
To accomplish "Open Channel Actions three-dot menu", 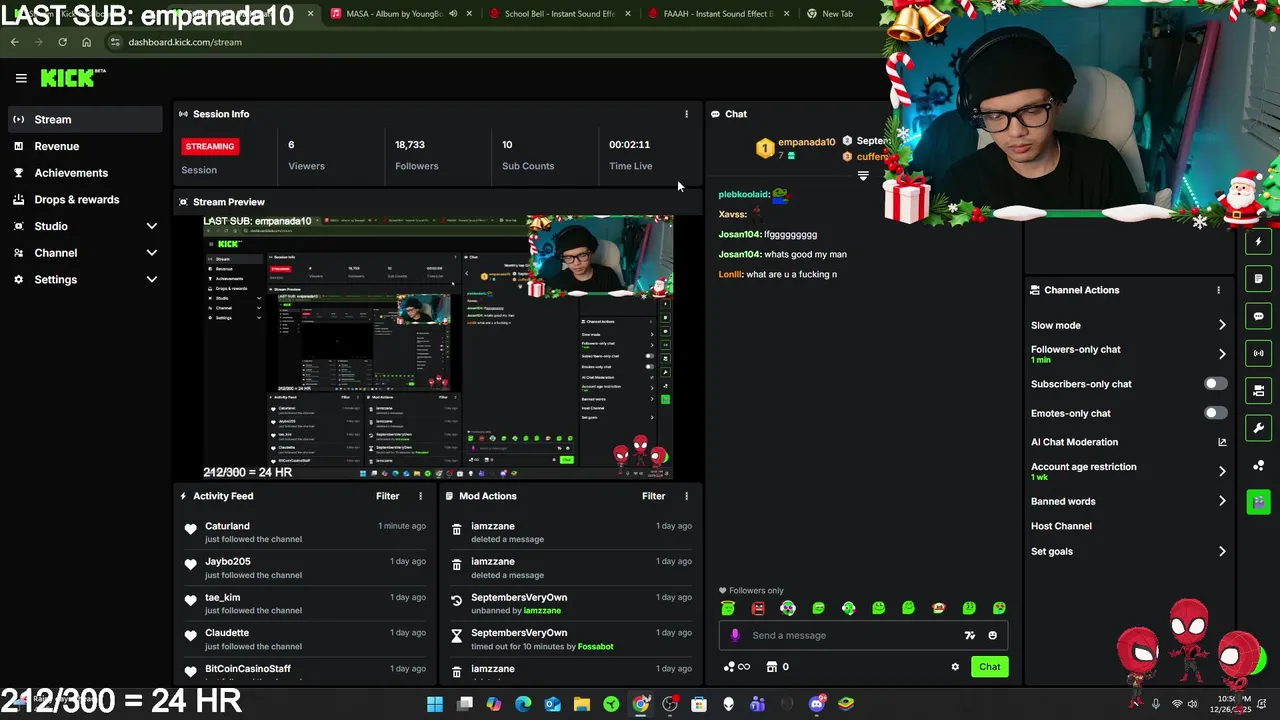I will (1218, 290).
